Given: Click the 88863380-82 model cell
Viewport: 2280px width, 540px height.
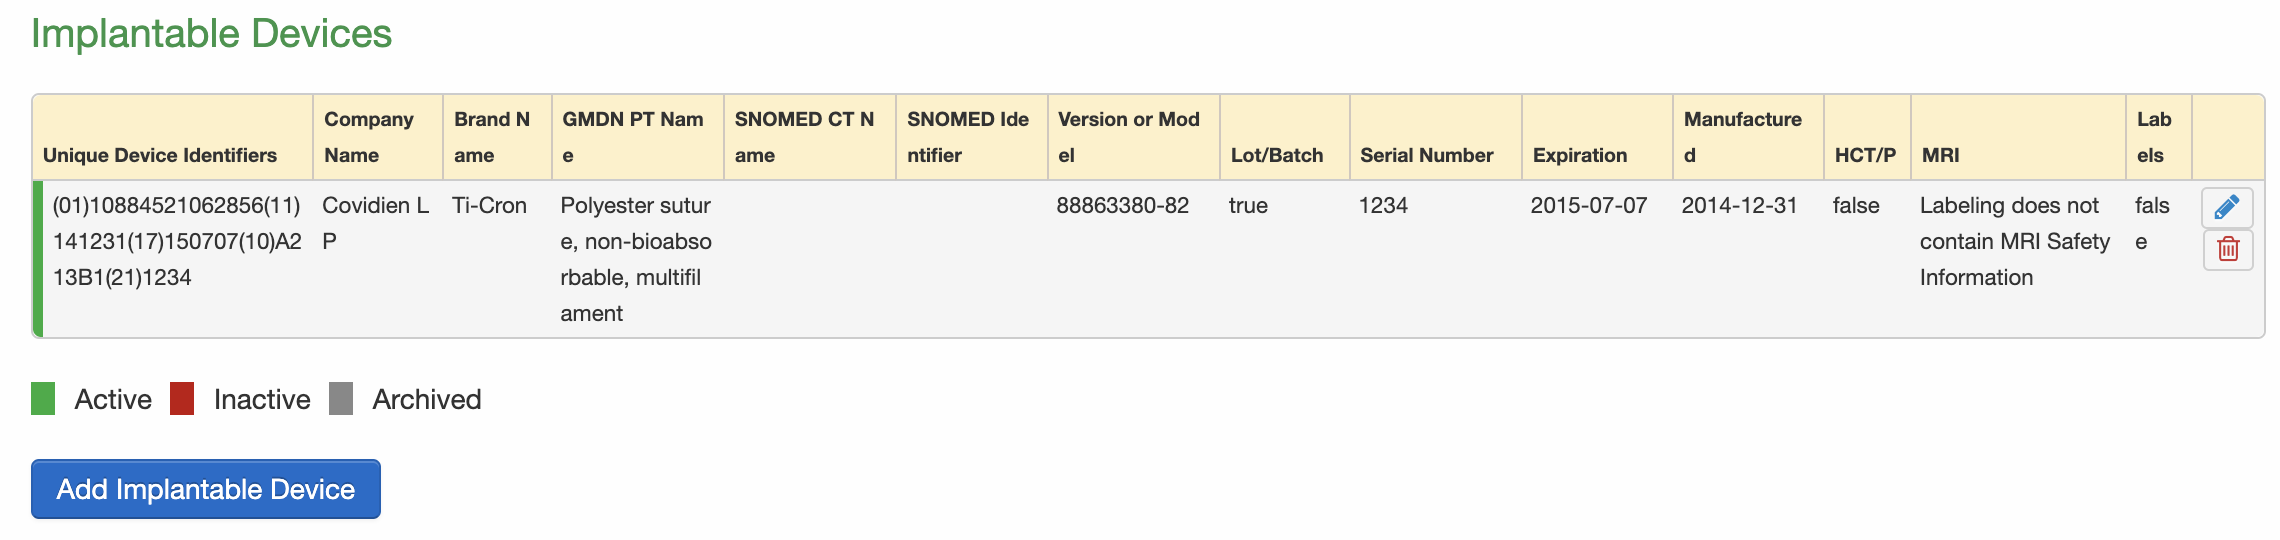Looking at the screenshot, I should point(1122,205).
